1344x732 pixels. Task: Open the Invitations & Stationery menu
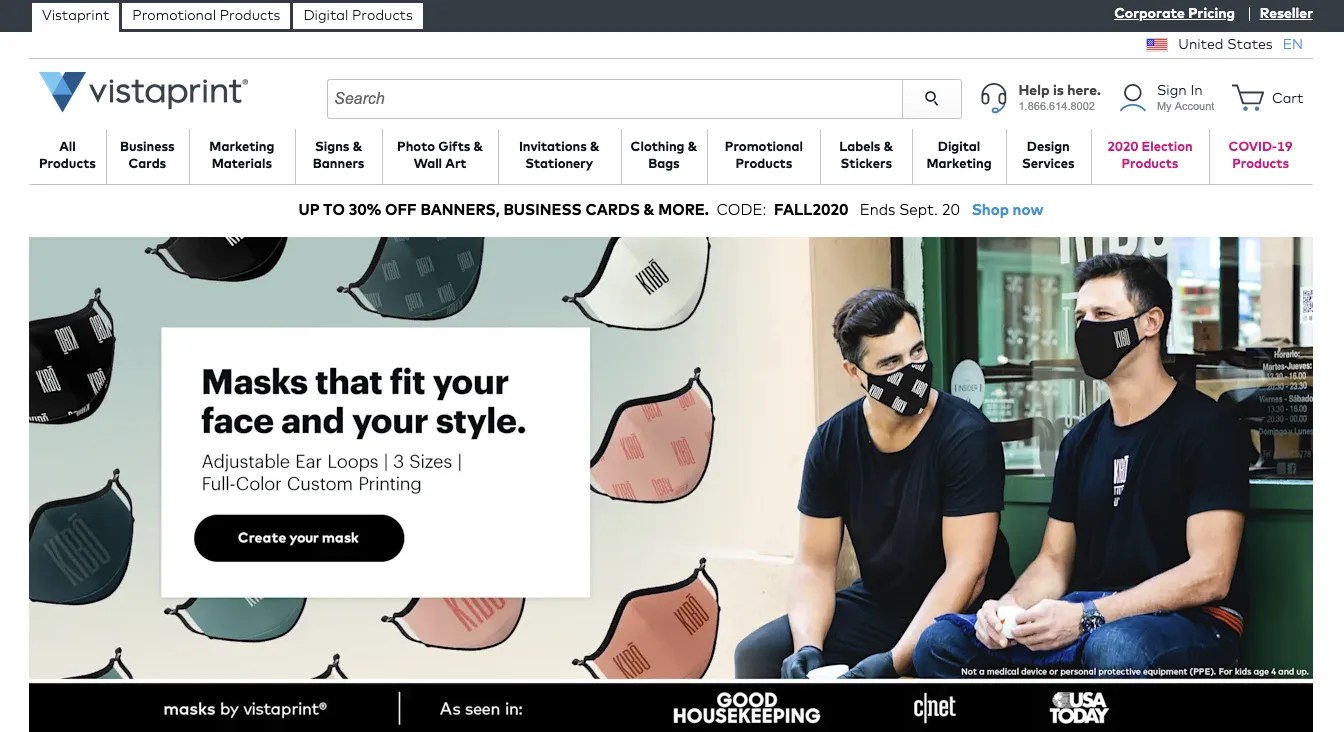[559, 155]
